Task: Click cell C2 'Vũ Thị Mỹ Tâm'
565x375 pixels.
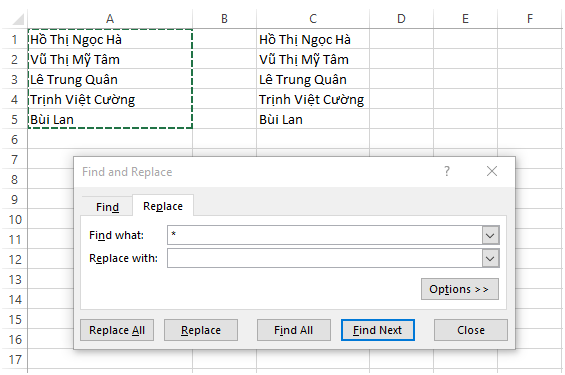Action: click(x=313, y=59)
